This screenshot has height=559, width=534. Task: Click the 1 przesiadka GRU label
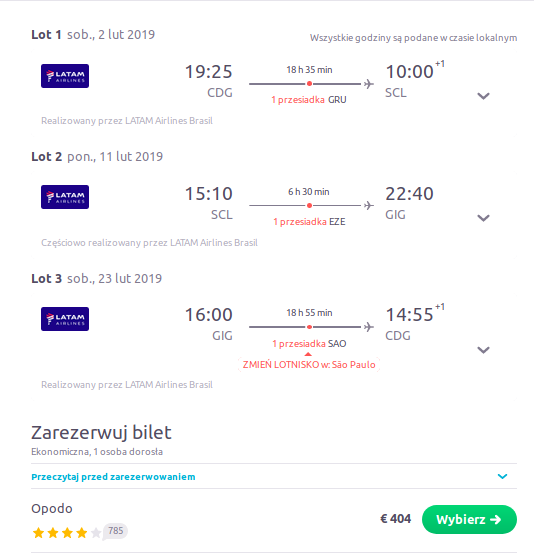click(309, 100)
